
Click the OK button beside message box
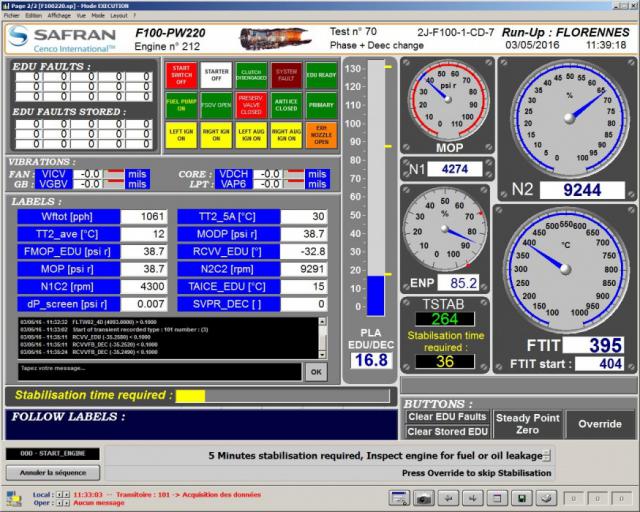click(x=316, y=372)
